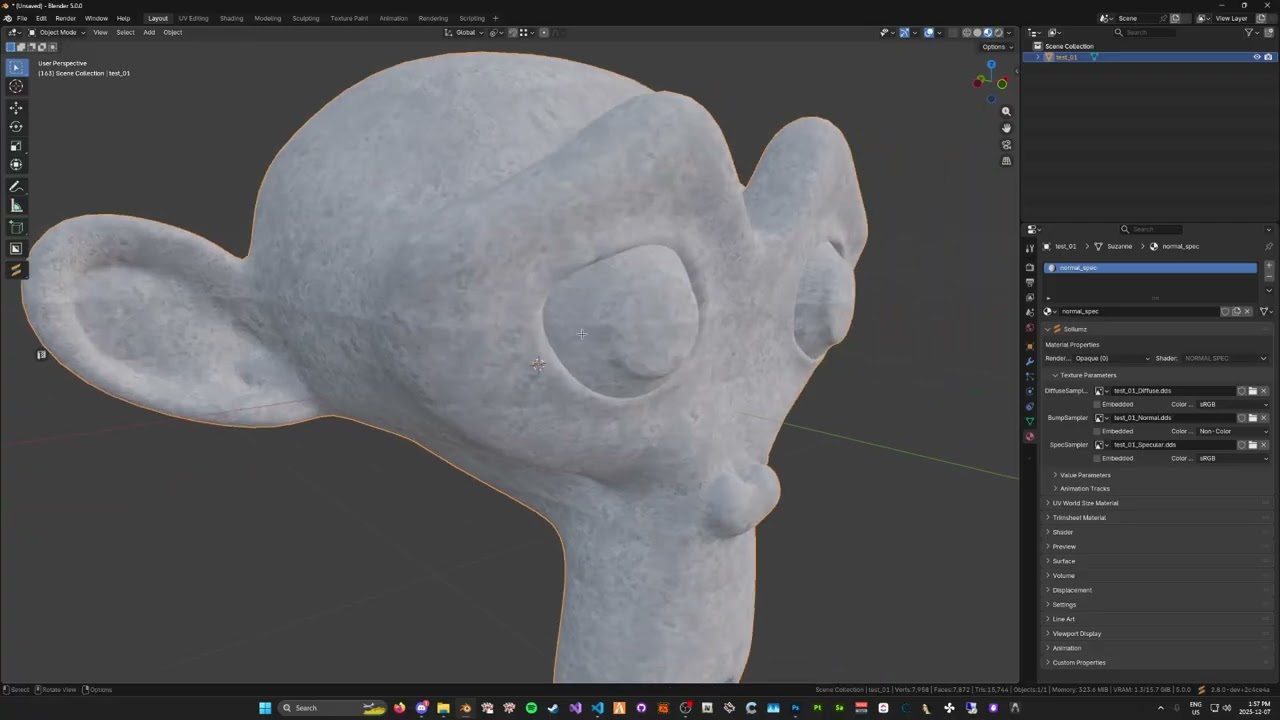Disable test_01 in renders via camera icon

(1268, 57)
